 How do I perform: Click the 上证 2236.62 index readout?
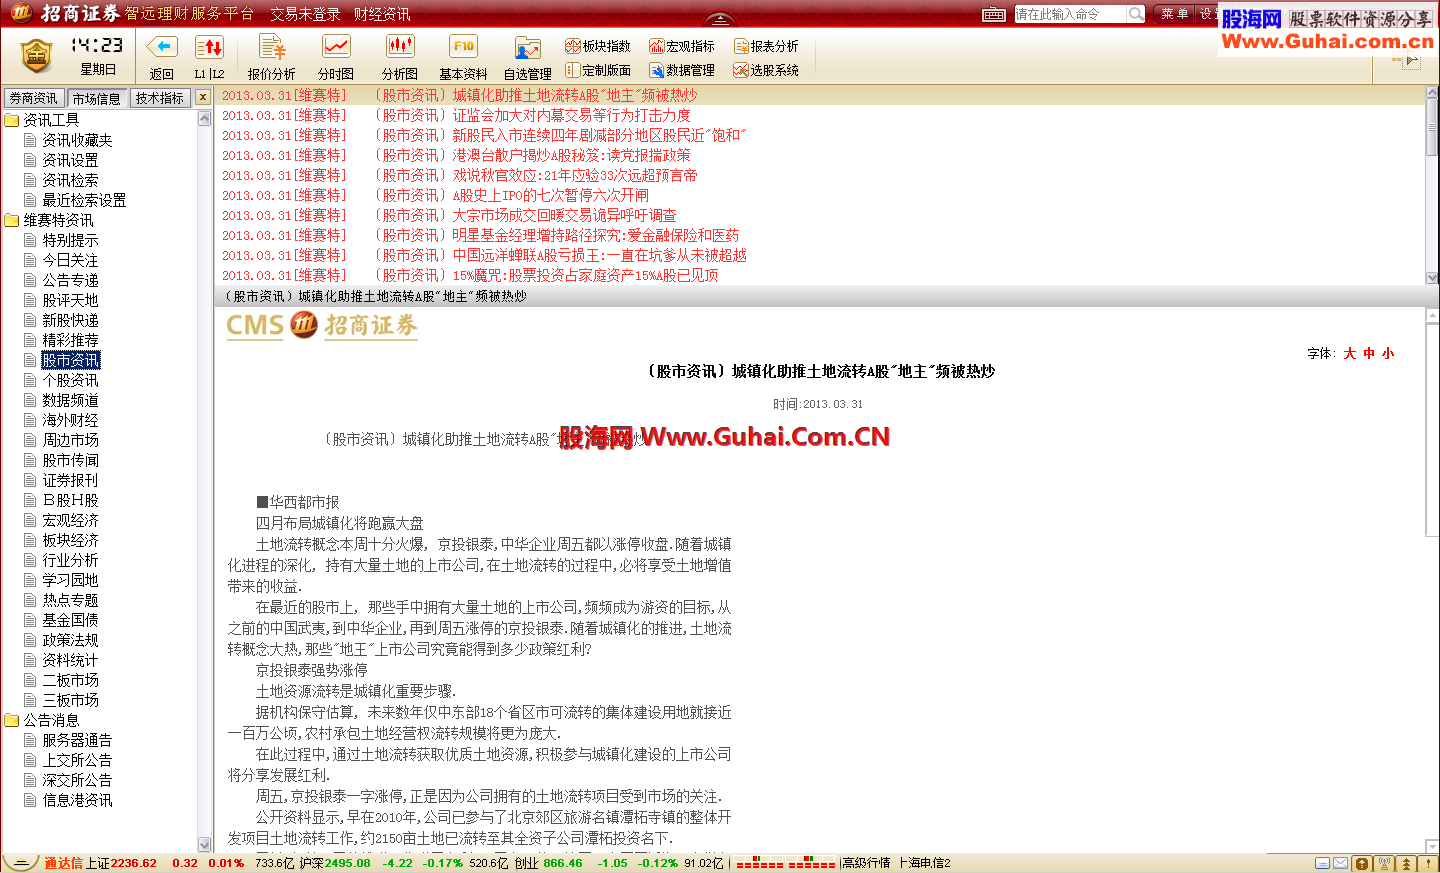pos(121,863)
